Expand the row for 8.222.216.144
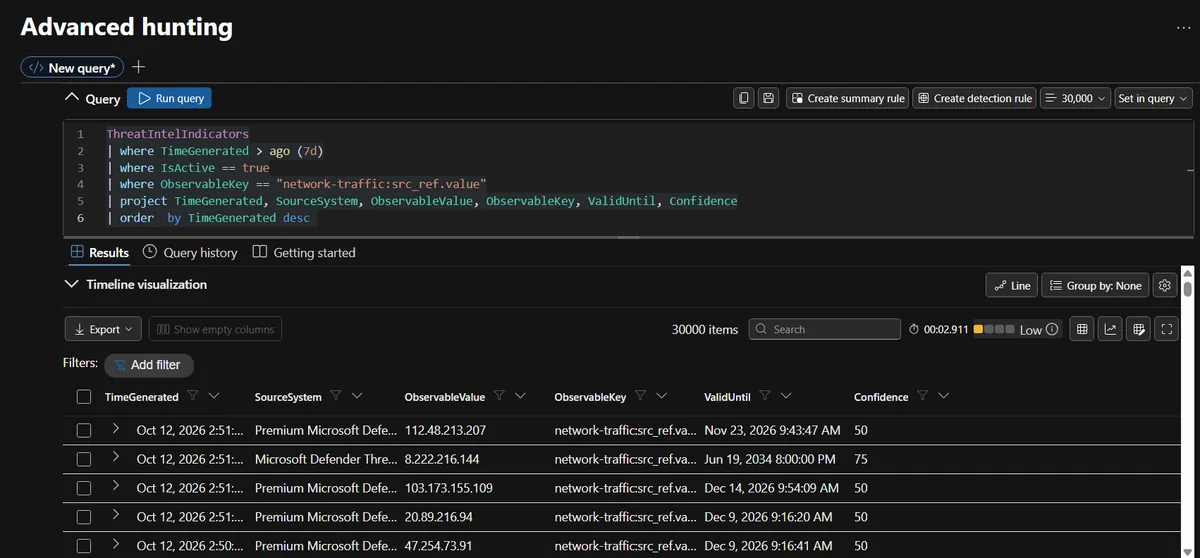Screen dimensions: 1200x558 tap(116, 457)
